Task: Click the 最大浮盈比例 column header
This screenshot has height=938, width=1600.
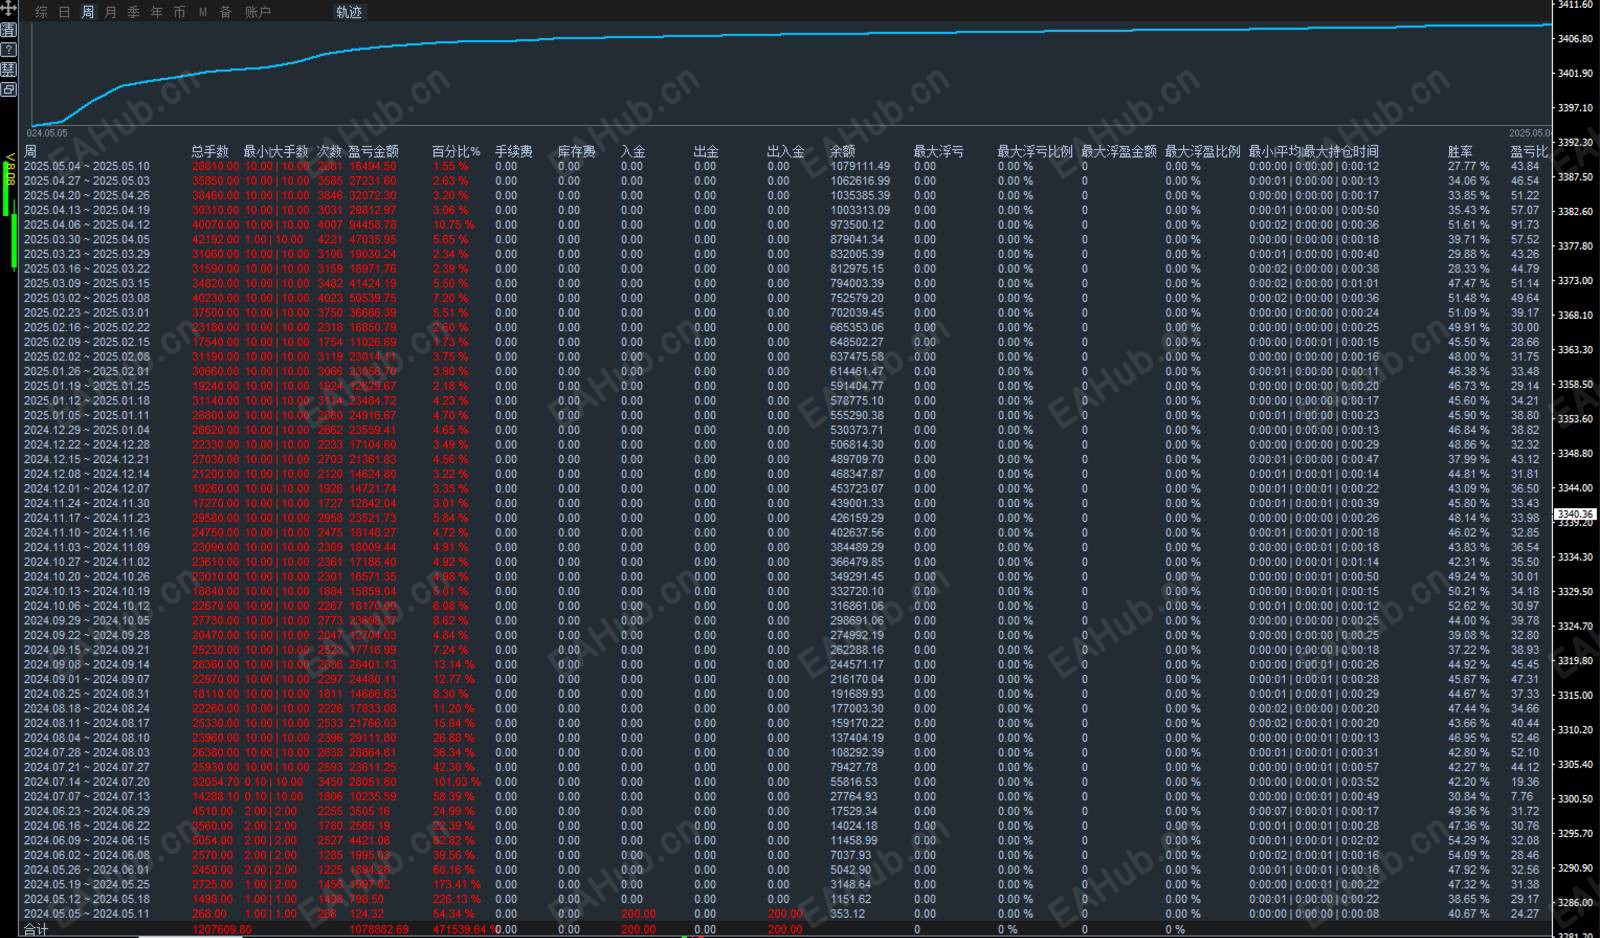Action: tap(1203, 151)
